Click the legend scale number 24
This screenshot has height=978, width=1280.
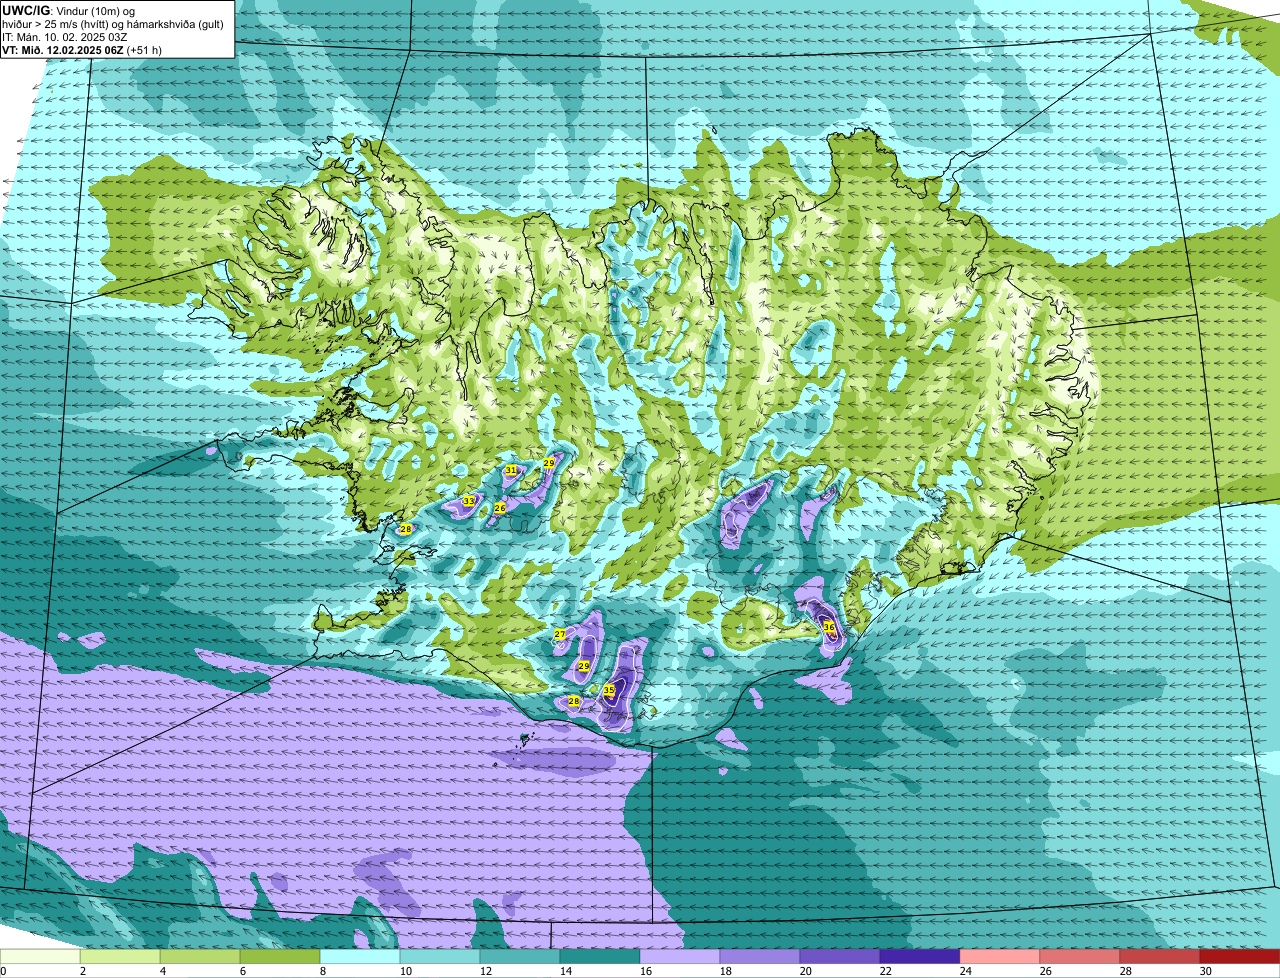(966, 971)
